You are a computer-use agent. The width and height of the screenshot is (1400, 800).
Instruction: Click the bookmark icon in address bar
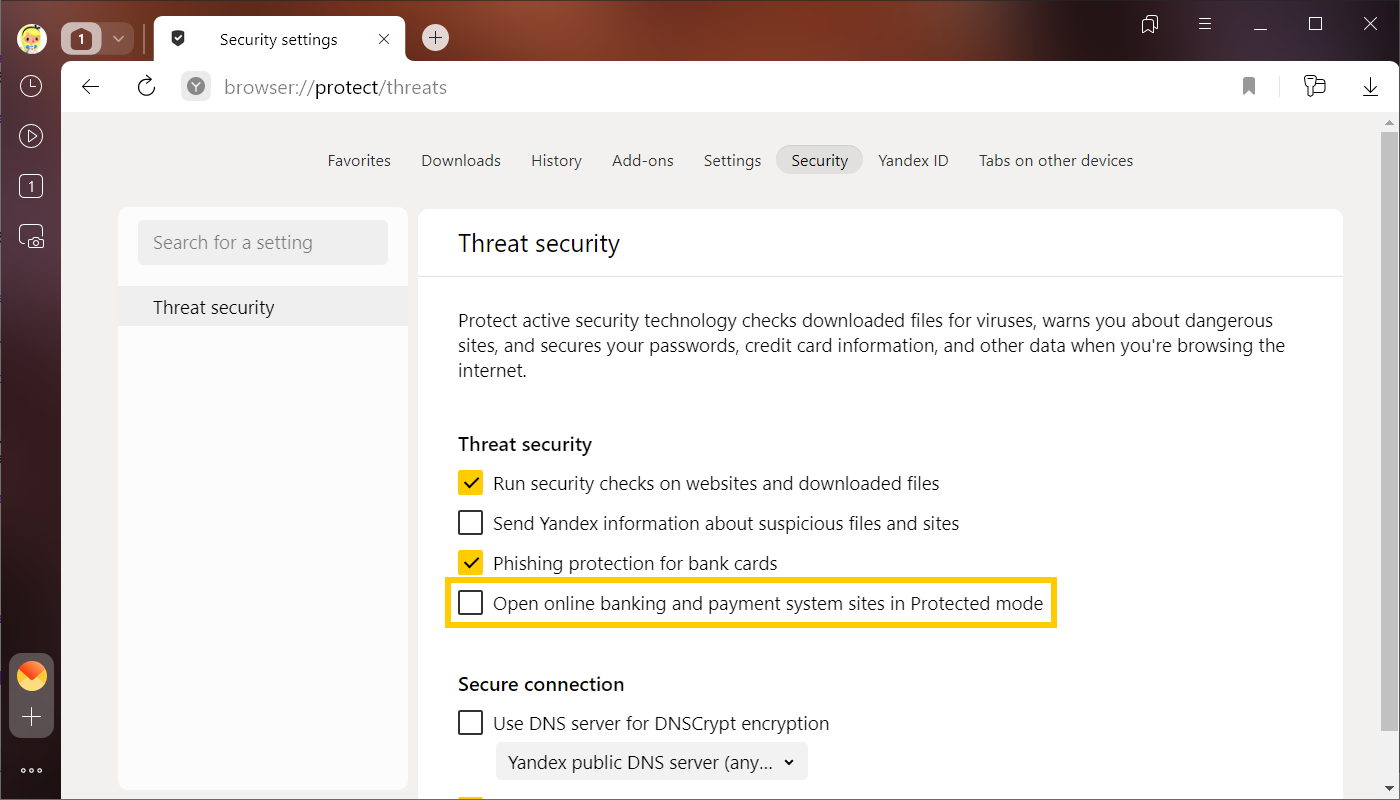tap(1249, 87)
